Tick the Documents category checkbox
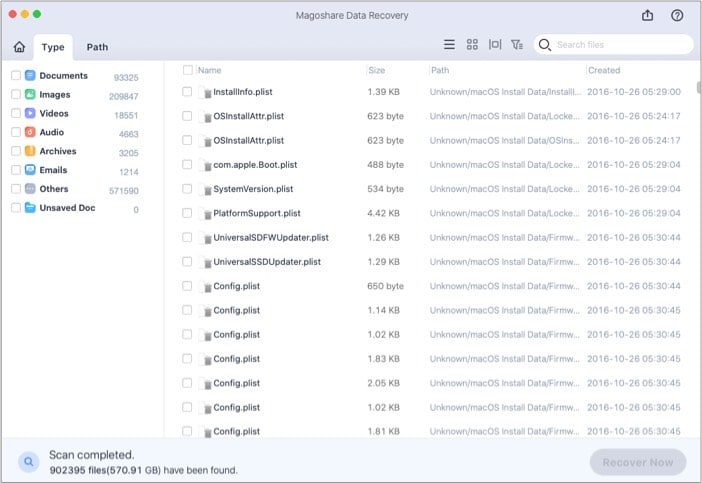 [16, 75]
